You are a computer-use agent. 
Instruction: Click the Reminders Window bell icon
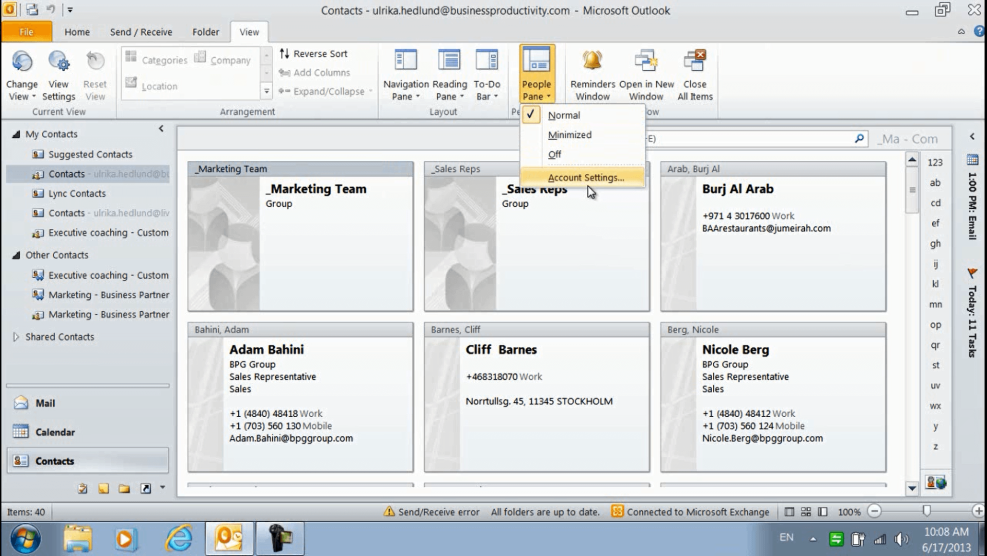coord(592,62)
